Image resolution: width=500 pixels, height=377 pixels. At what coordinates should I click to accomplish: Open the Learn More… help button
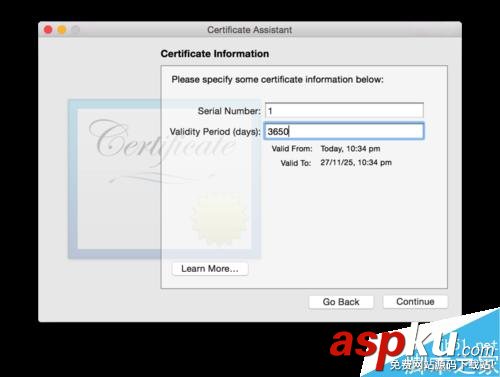coord(210,269)
